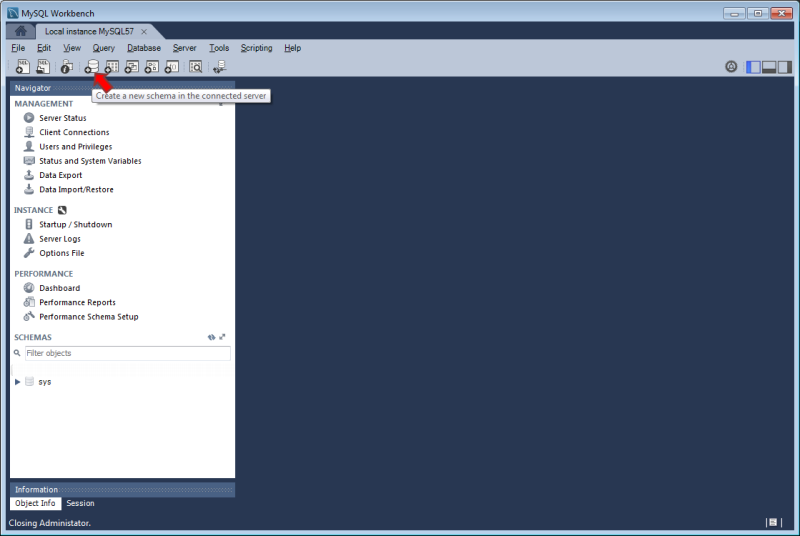Go to the Home screen tab
The width and height of the screenshot is (800, 536).
coord(20,31)
